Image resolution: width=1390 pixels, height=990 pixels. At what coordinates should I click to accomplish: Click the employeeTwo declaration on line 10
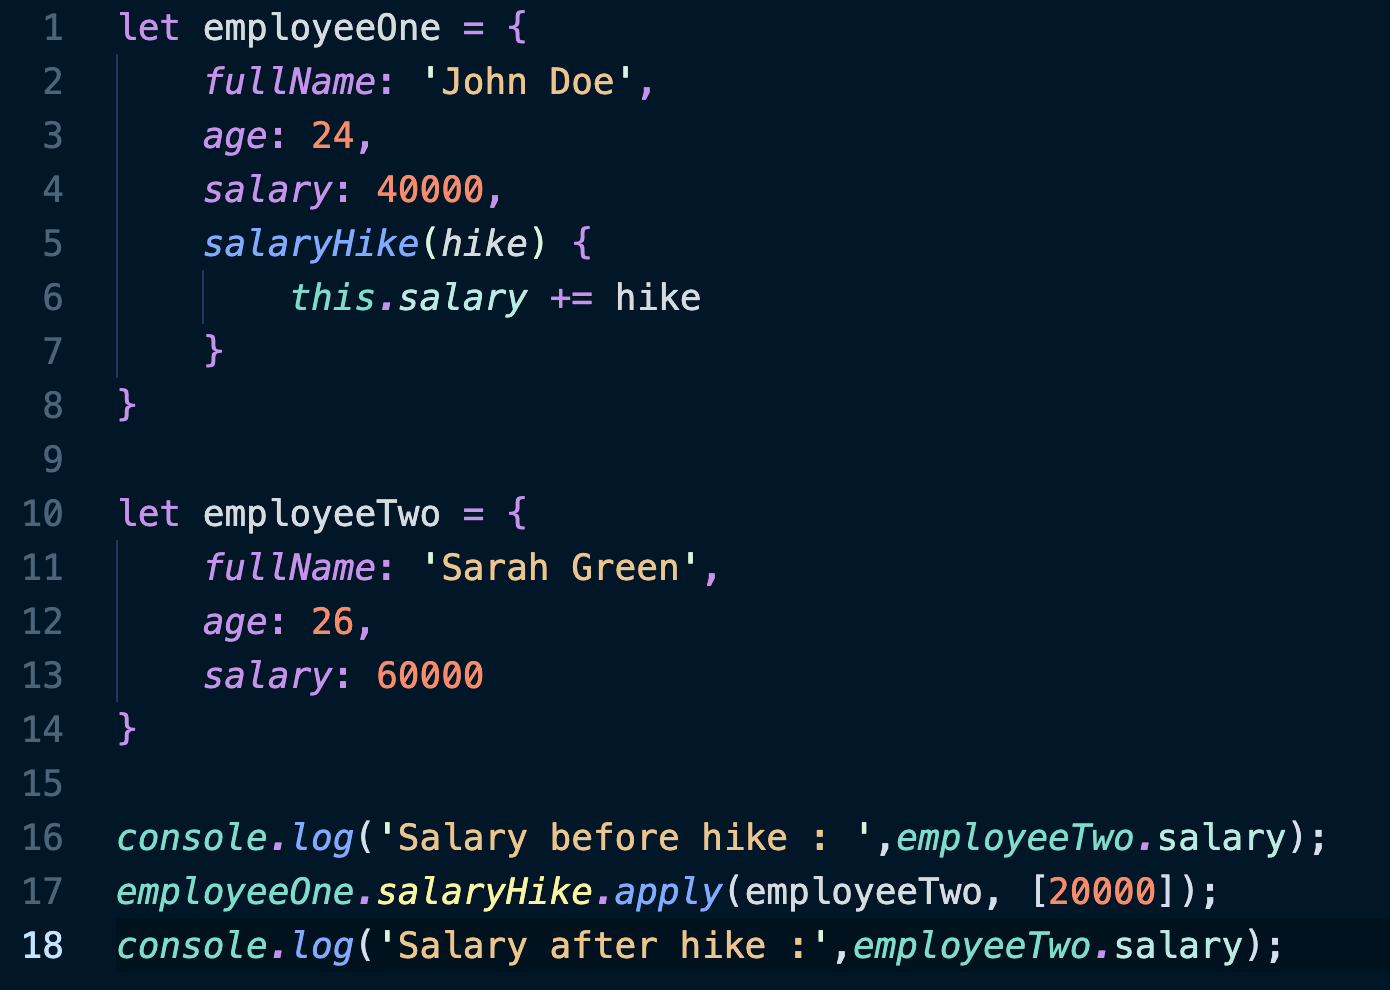coord(321,514)
